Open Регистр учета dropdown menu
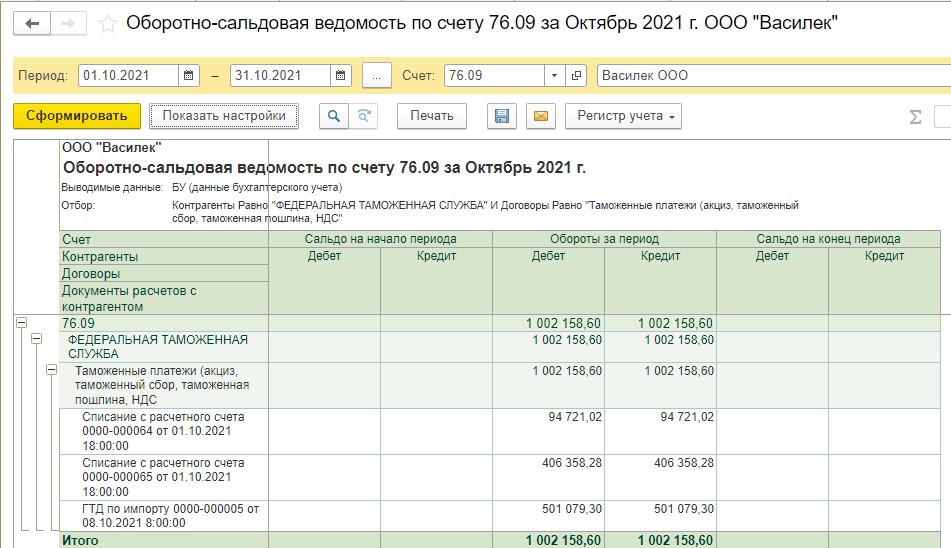Viewport: 951px width, 548px height. [623, 116]
